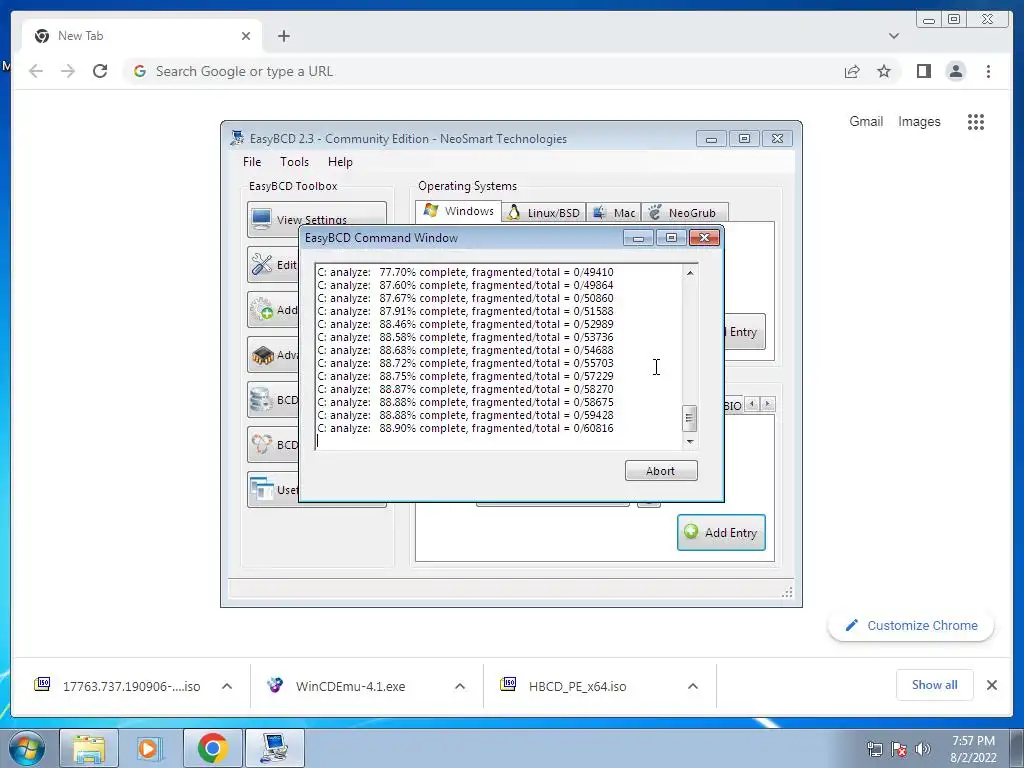Switch to the NeoGrub tab
This screenshot has height=768, width=1024.
pos(684,213)
